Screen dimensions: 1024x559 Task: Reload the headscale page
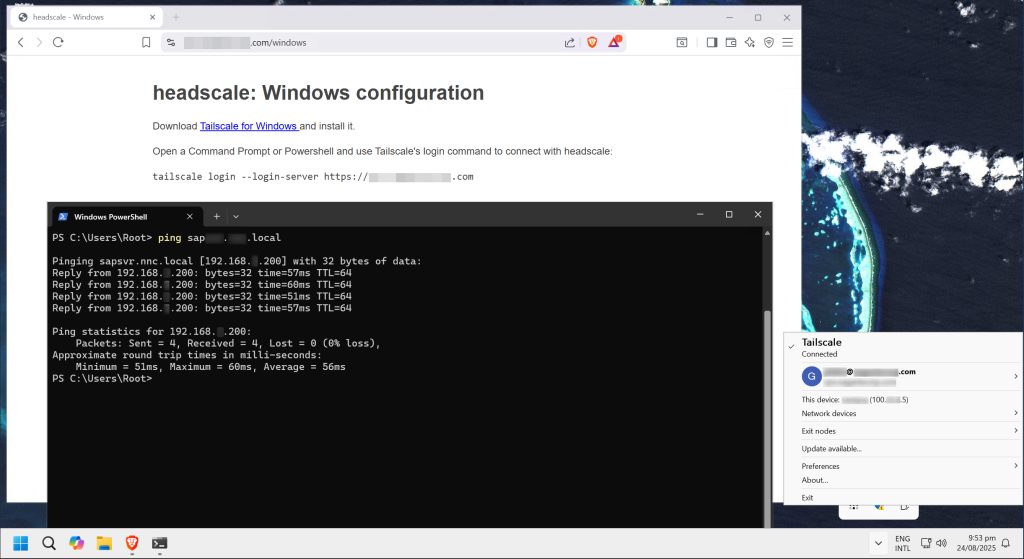58,42
